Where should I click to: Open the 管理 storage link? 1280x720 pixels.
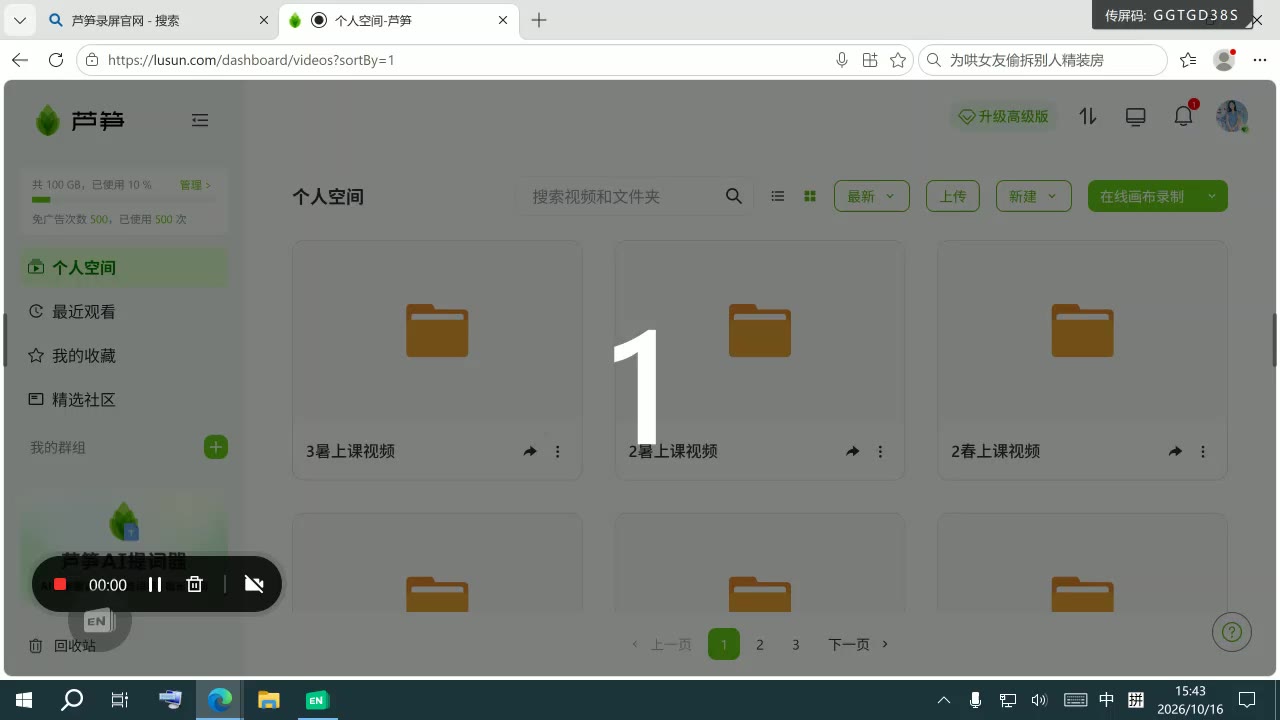pos(194,185)
